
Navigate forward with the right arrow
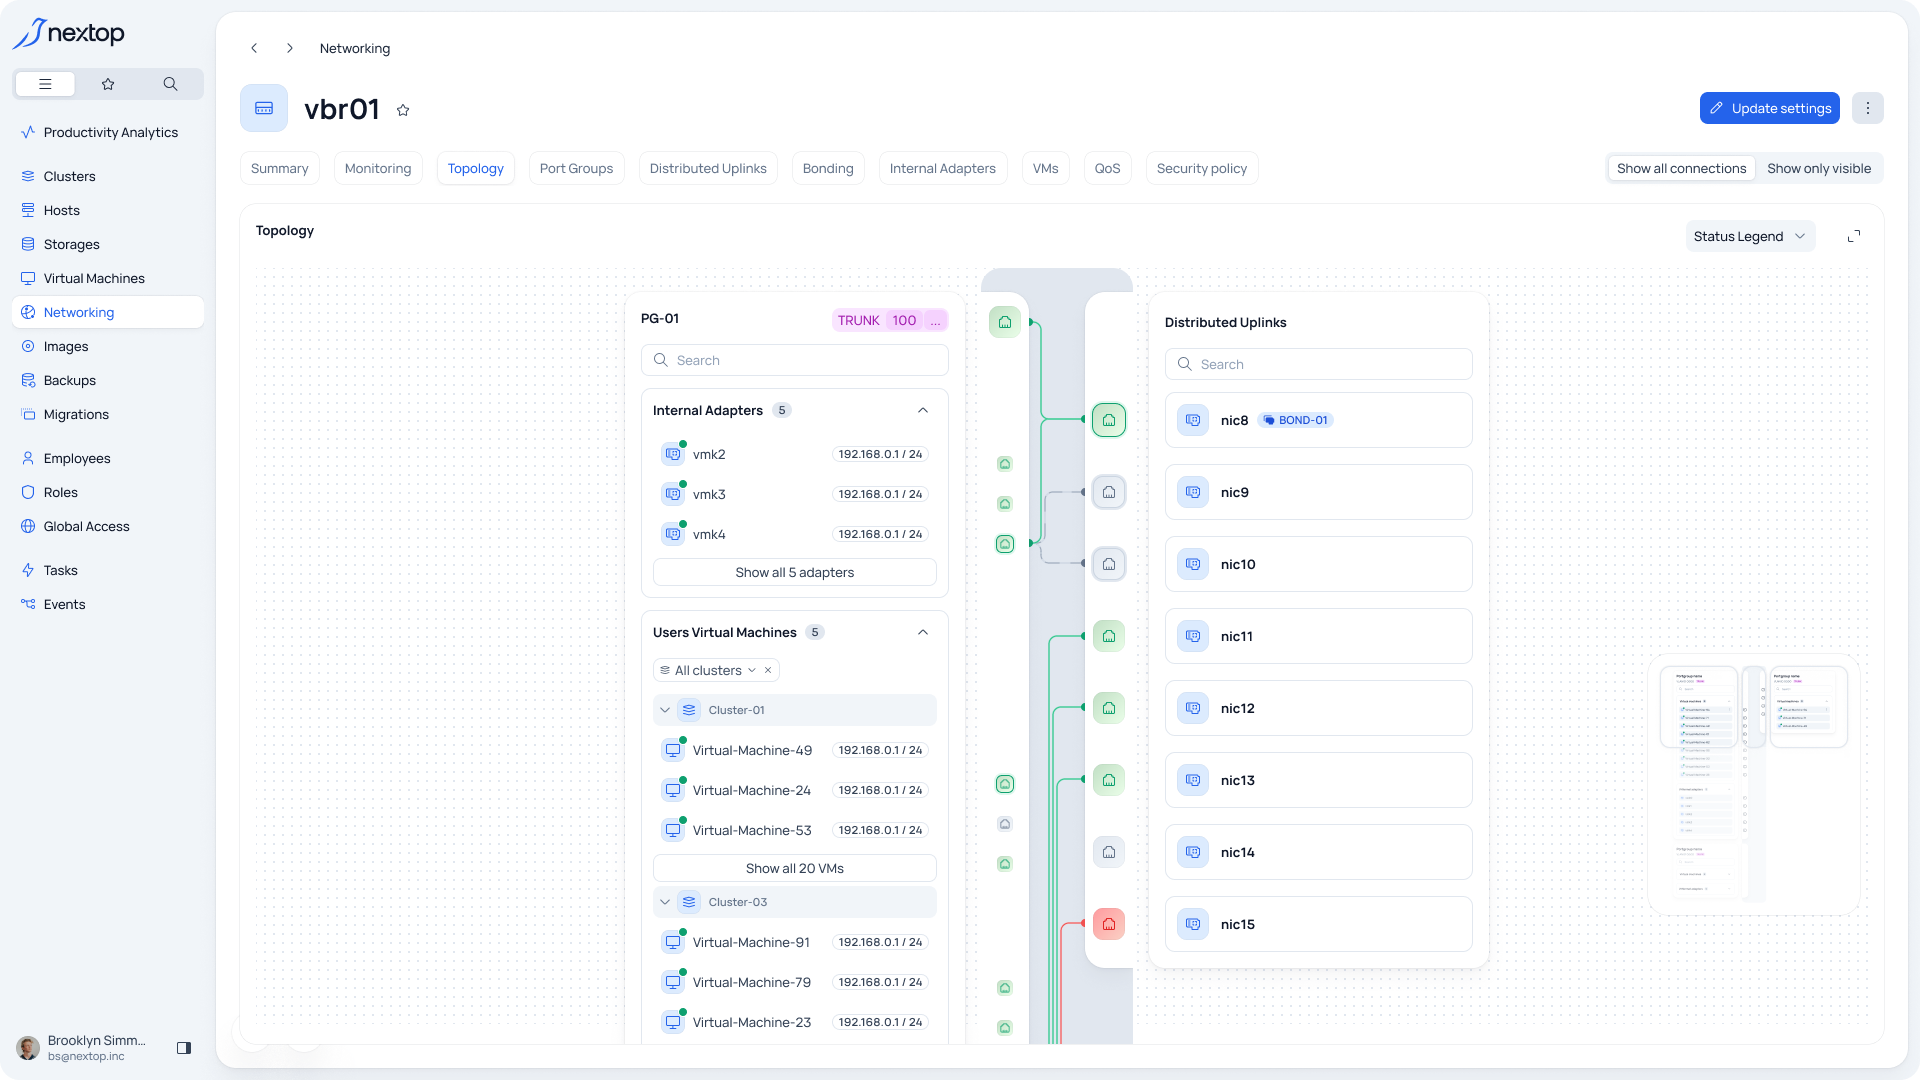[x=290, y=48]
